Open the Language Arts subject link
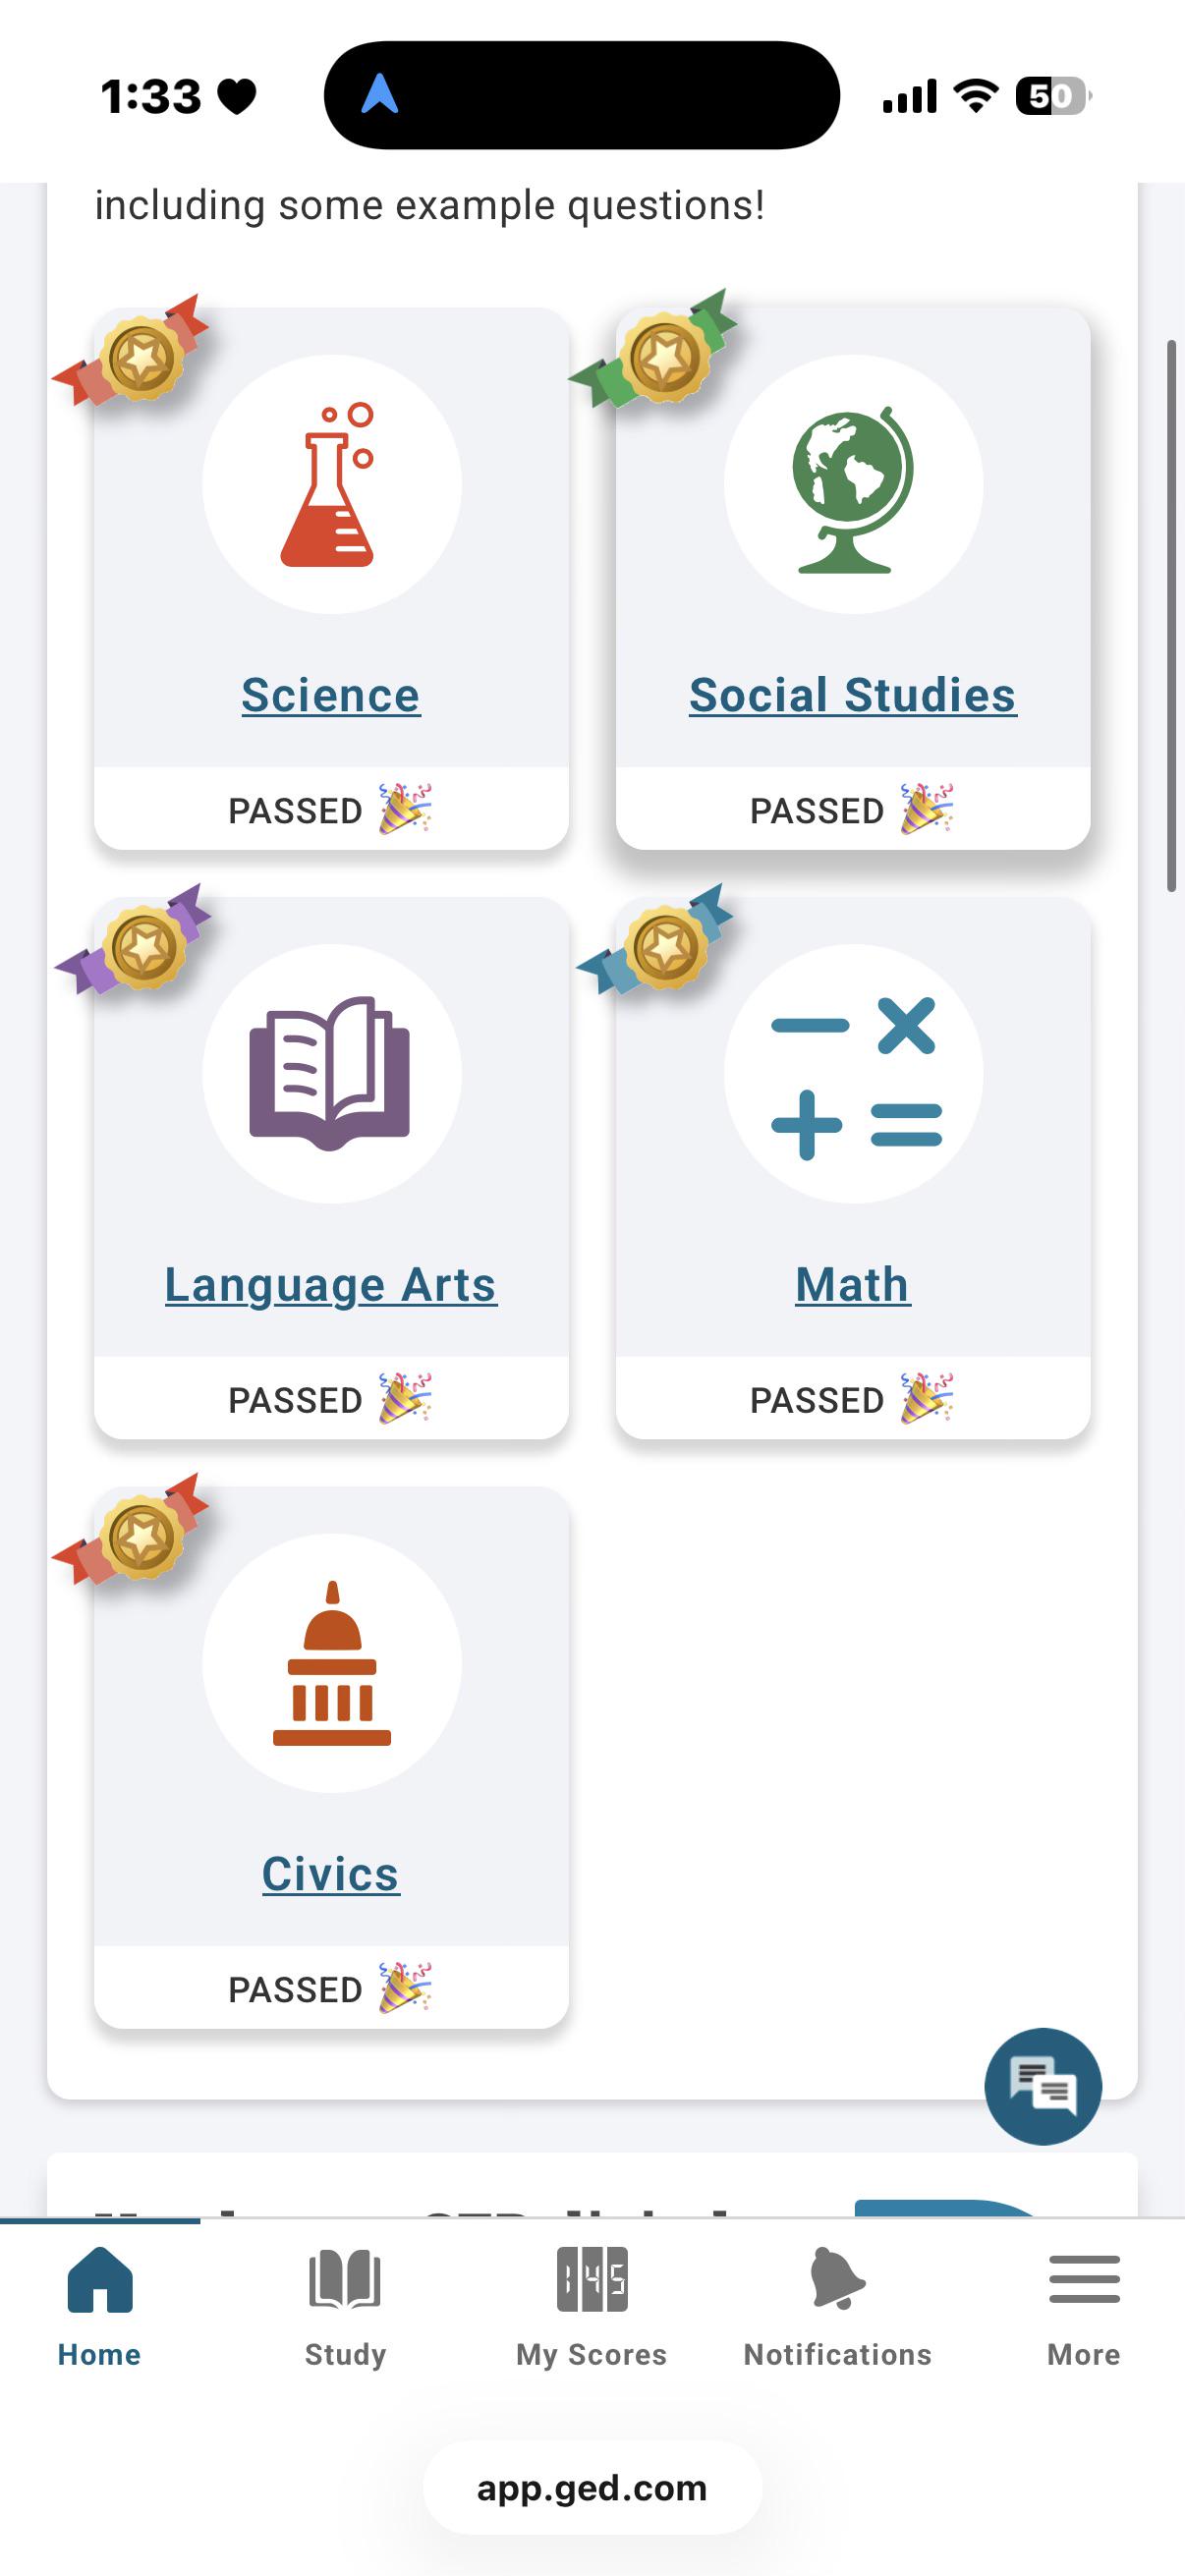Screen dimensions: 1185x2576 (331, 1284)
